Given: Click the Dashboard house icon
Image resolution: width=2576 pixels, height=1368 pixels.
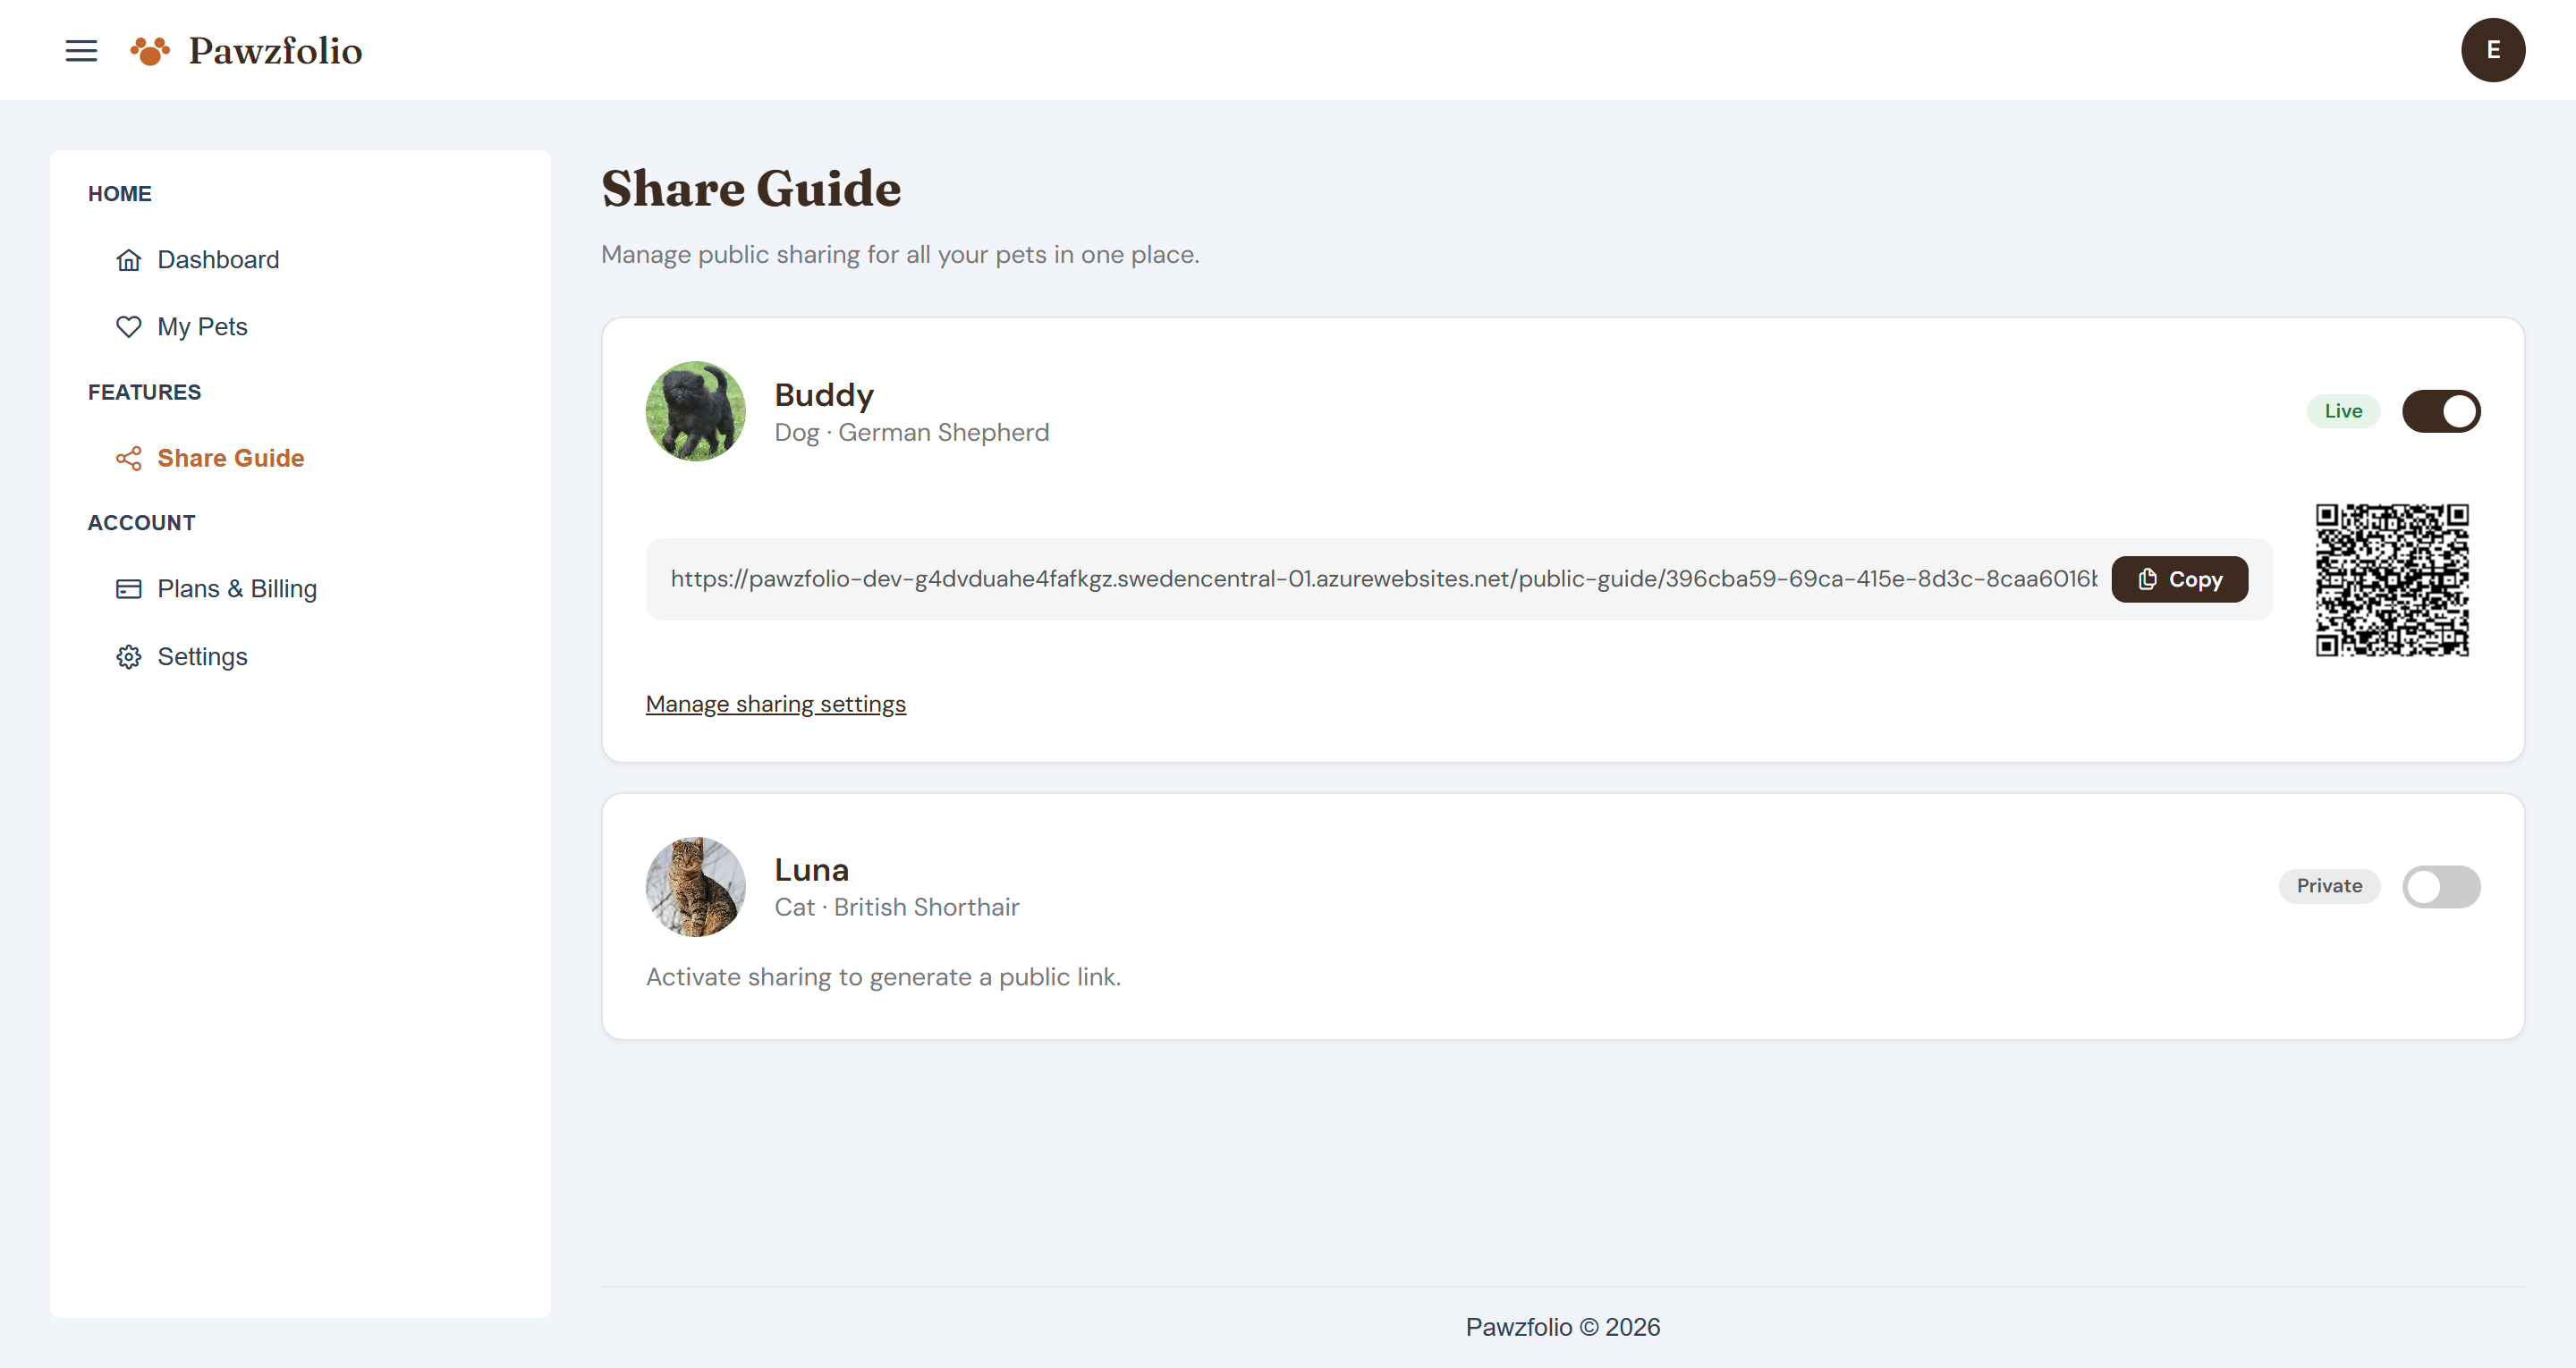Looking at the screenshot, I should click(128, 260).
